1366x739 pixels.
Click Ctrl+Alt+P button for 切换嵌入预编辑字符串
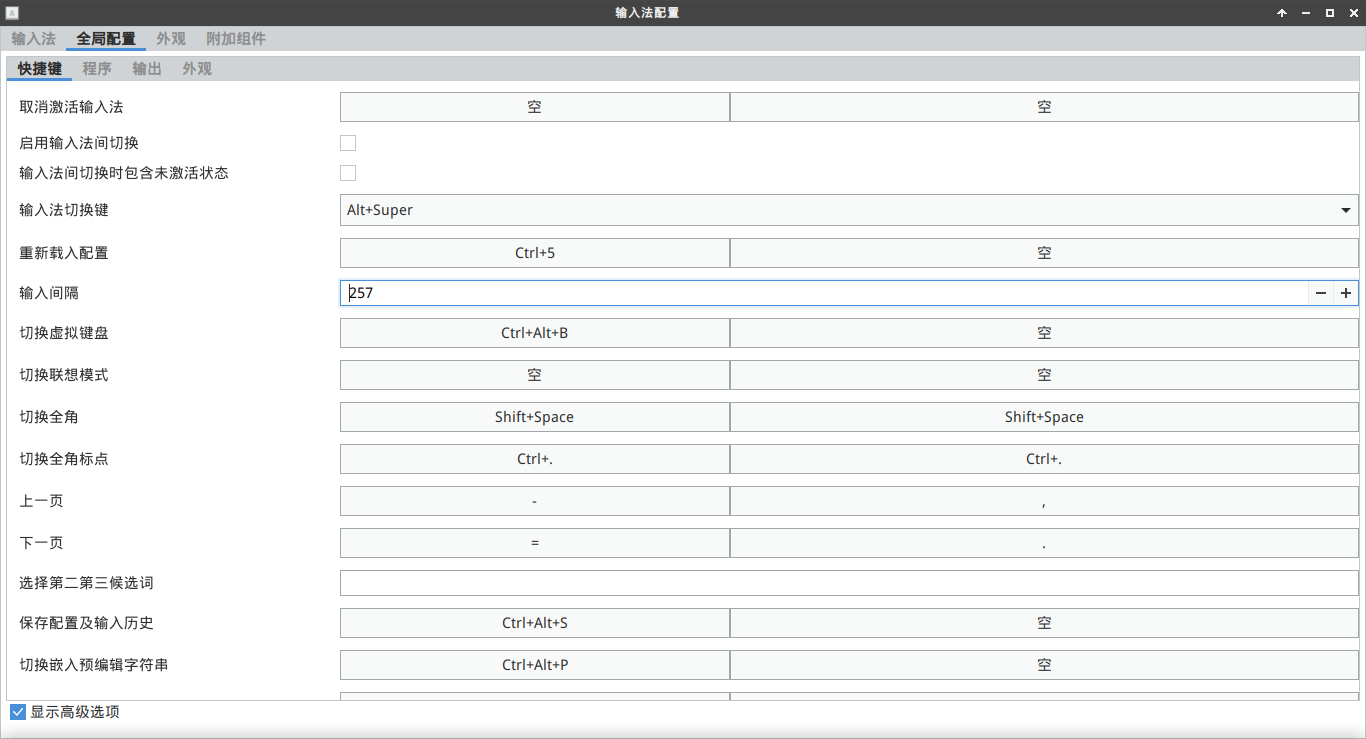[535, 665]
